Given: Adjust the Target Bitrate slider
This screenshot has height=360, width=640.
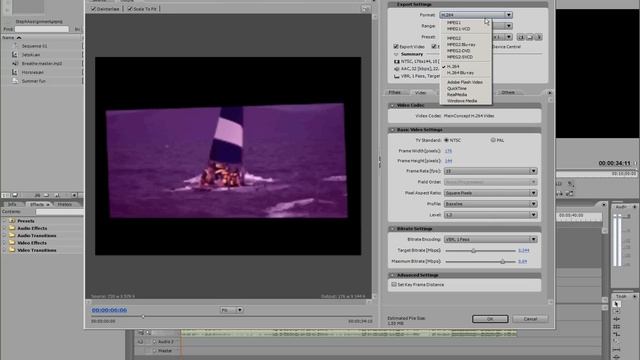Looking at the screenshot, I should [473, 250].
